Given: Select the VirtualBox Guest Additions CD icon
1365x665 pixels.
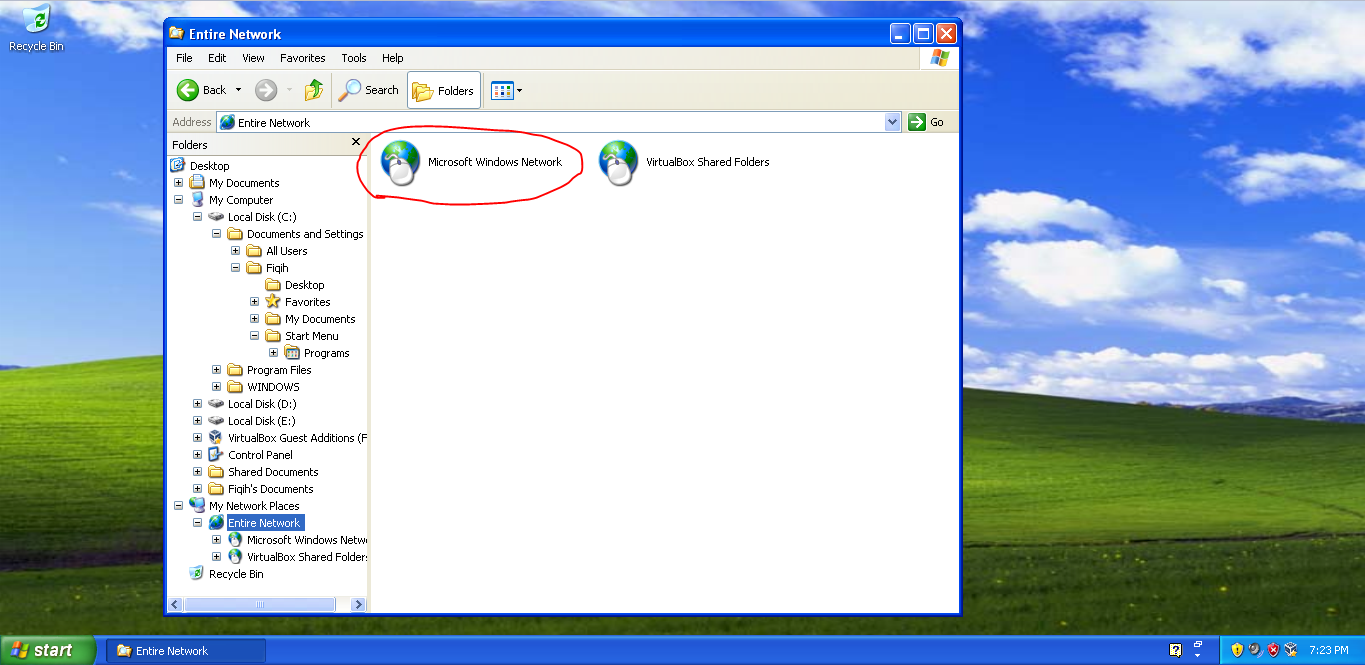Looking at the screenshot, I should tap(216, 438).
